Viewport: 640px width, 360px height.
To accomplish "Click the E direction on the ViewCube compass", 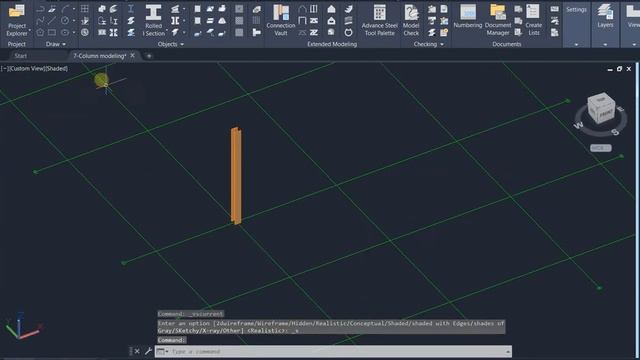I will [620, 109].
